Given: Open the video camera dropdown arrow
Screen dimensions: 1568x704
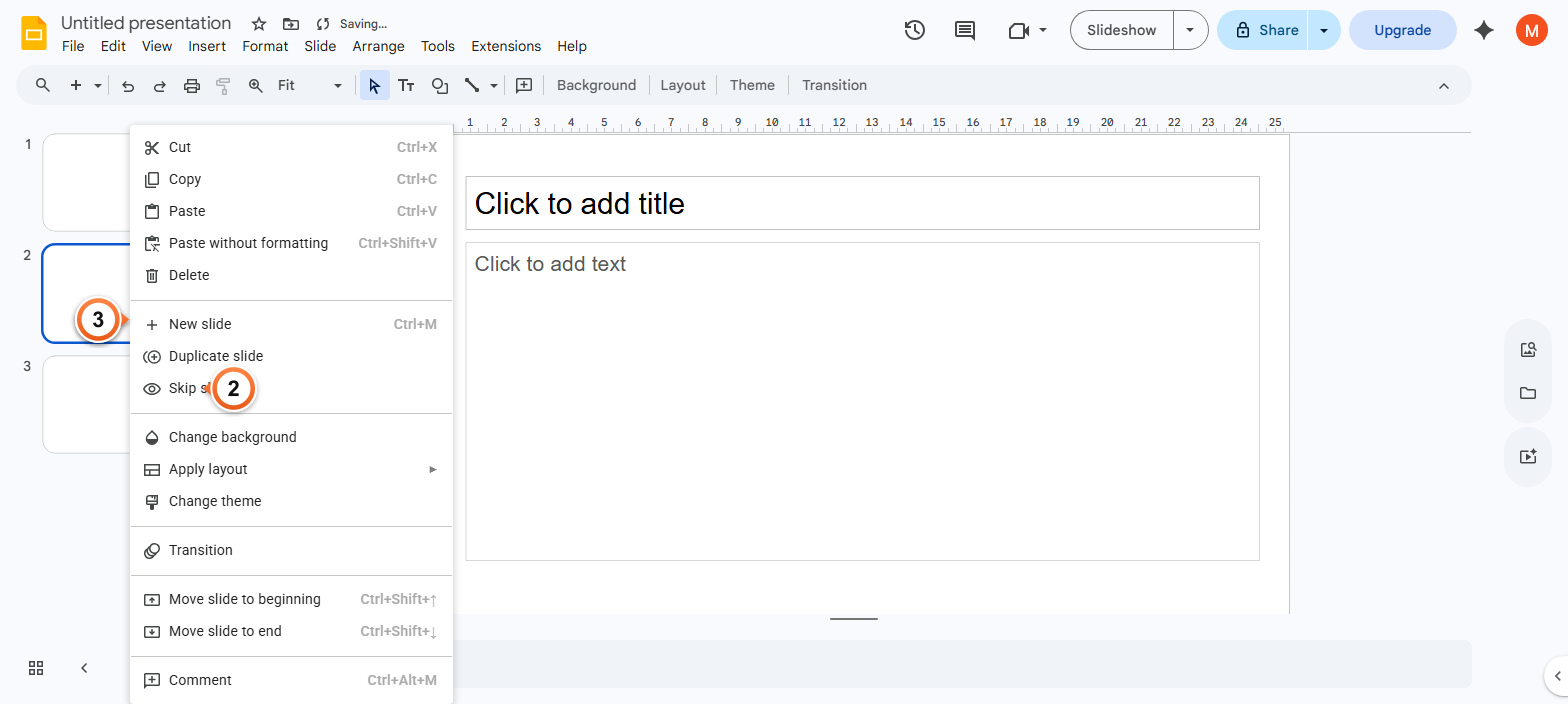Looking at the screenshot, I should click(1043, 30).
